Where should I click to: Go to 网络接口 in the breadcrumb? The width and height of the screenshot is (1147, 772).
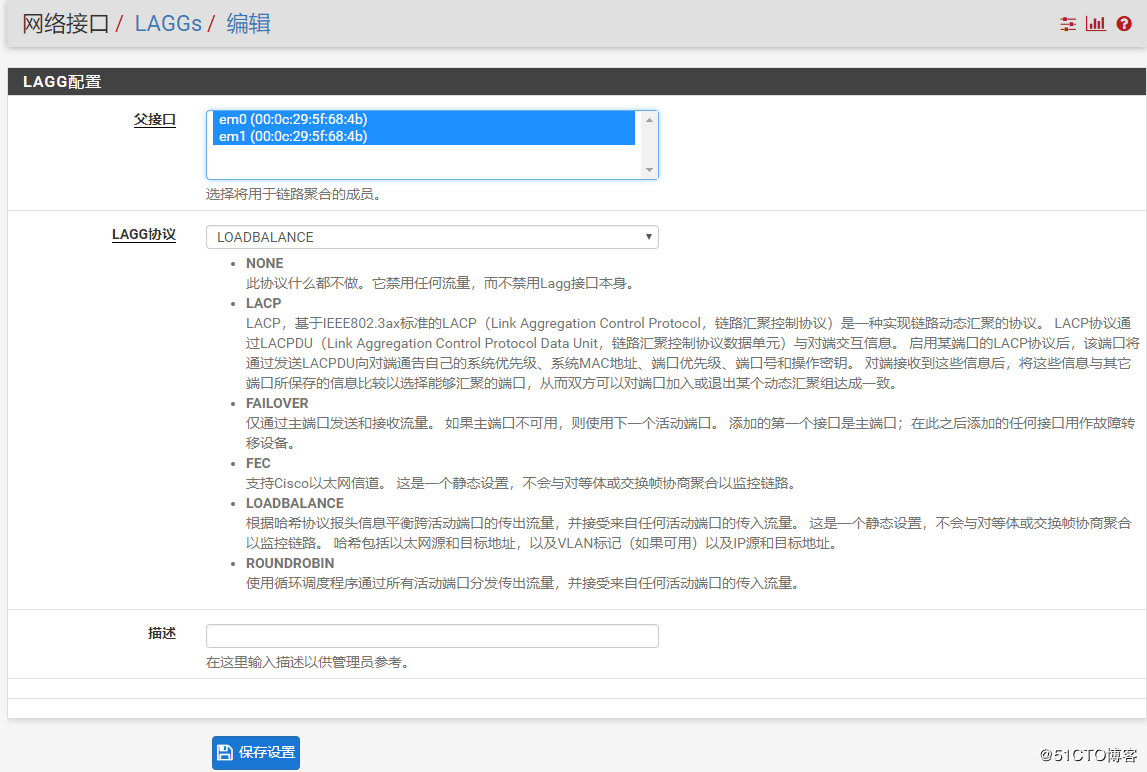[65, 24]
